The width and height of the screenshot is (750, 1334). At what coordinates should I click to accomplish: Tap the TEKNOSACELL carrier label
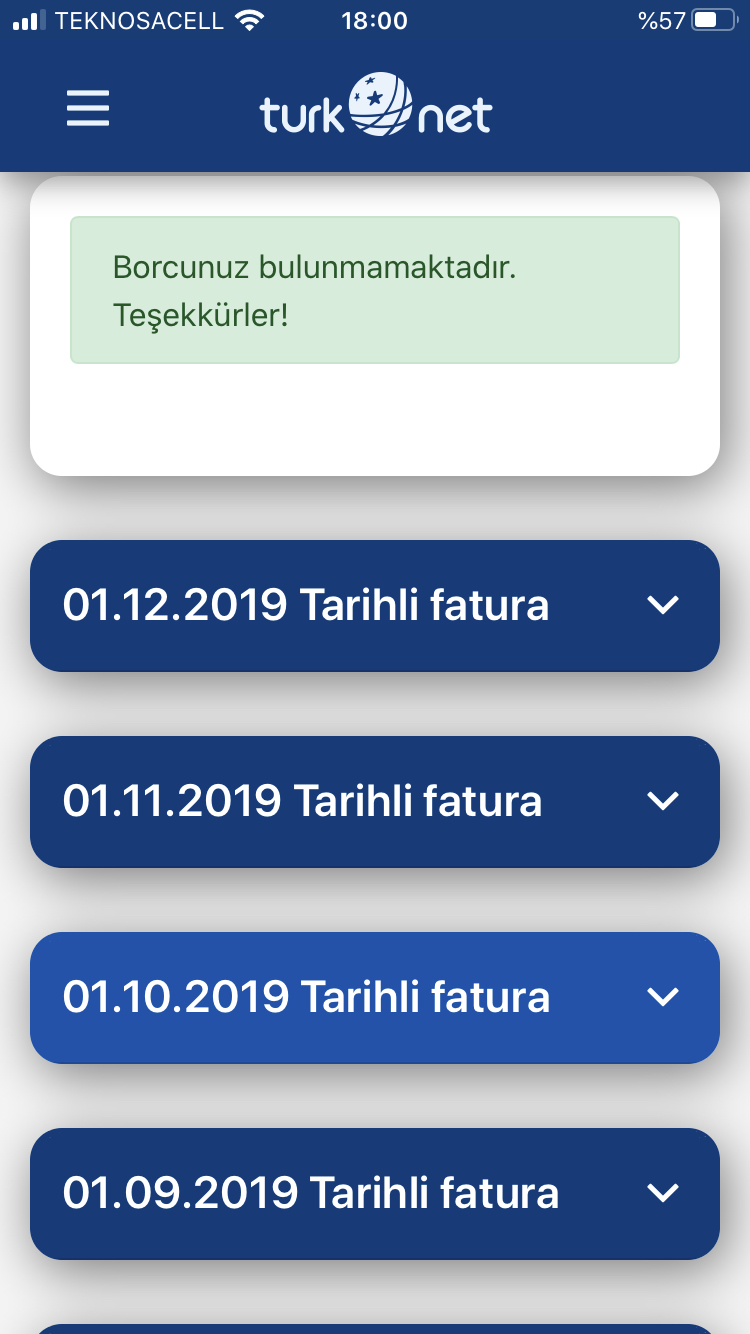(x=140, y=20)
